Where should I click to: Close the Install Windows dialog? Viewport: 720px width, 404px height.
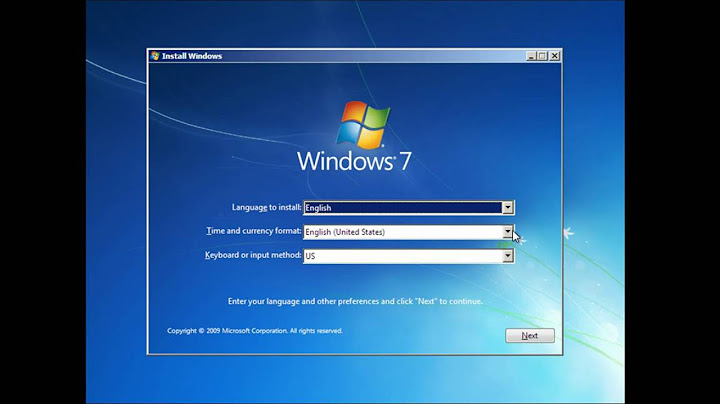(554, 56)
